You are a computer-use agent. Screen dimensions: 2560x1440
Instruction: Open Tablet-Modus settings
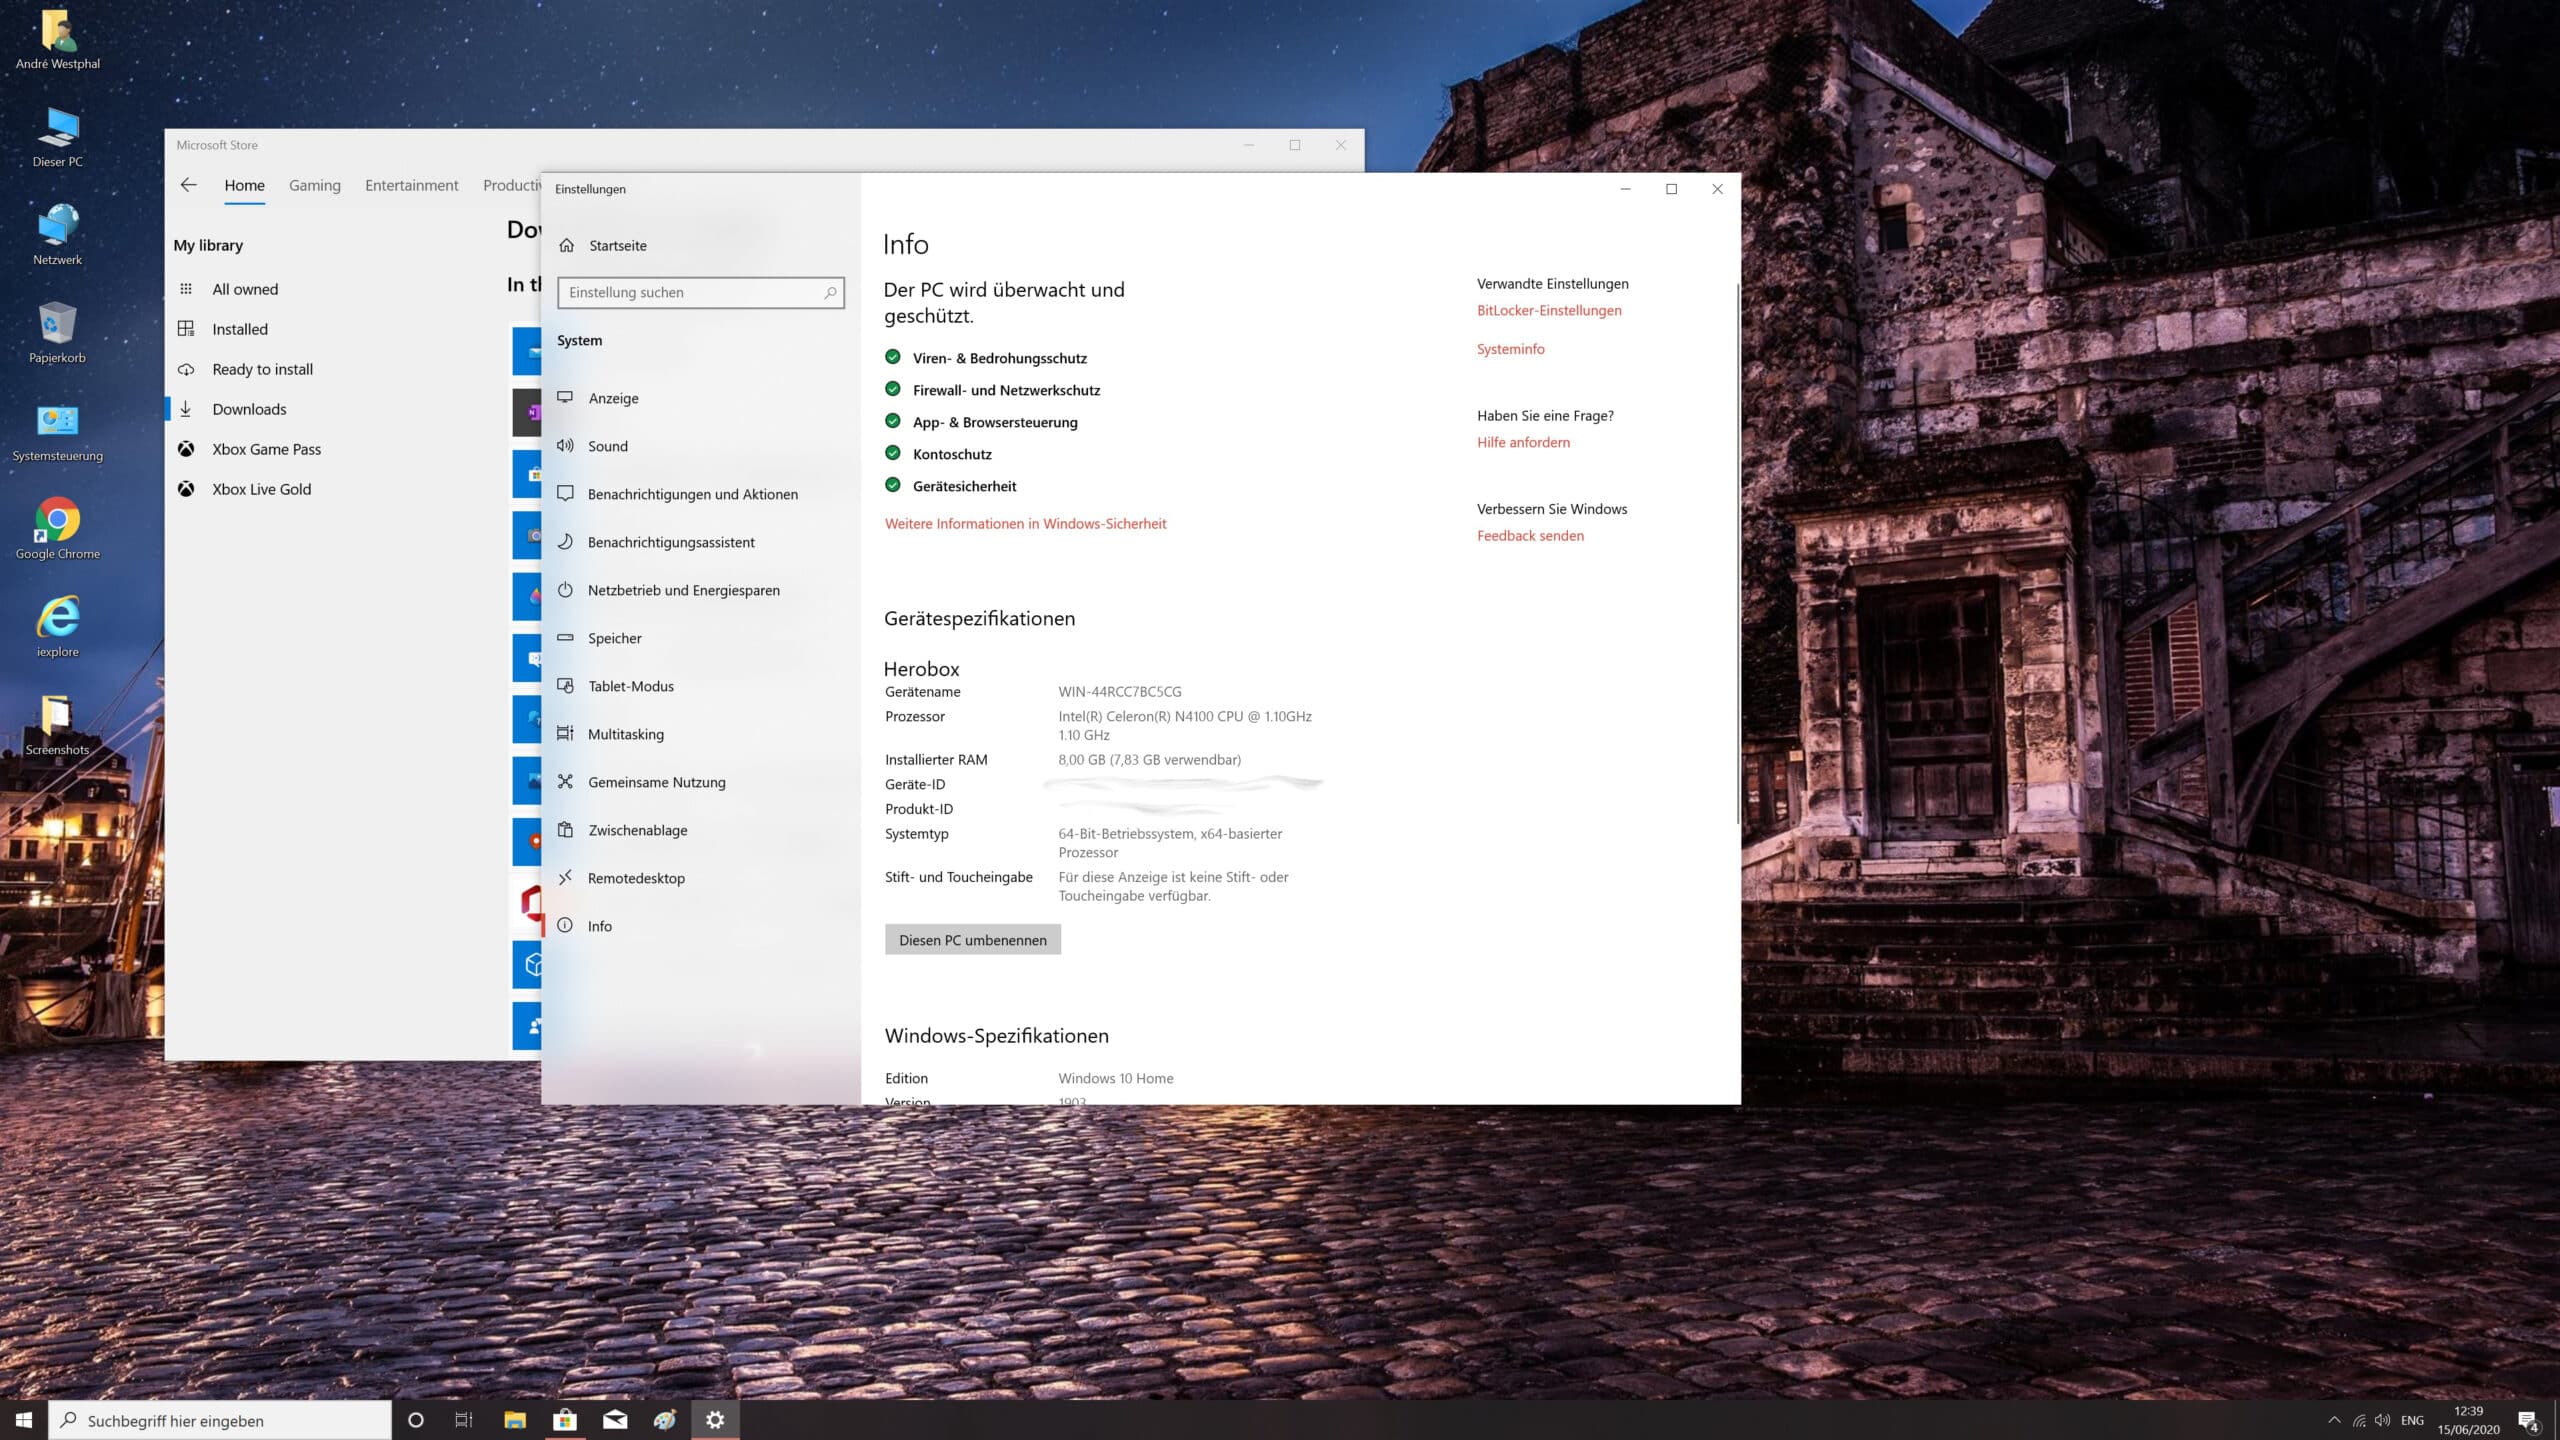[x=700, y=686]
